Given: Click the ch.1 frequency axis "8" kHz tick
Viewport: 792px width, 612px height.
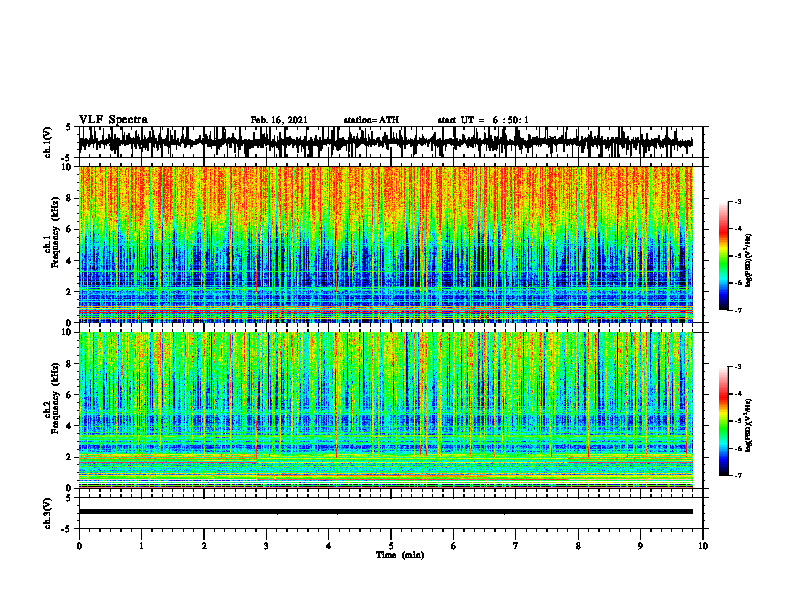Looking at the screenshot, I should pyautogui.click(x=70, y=198).
